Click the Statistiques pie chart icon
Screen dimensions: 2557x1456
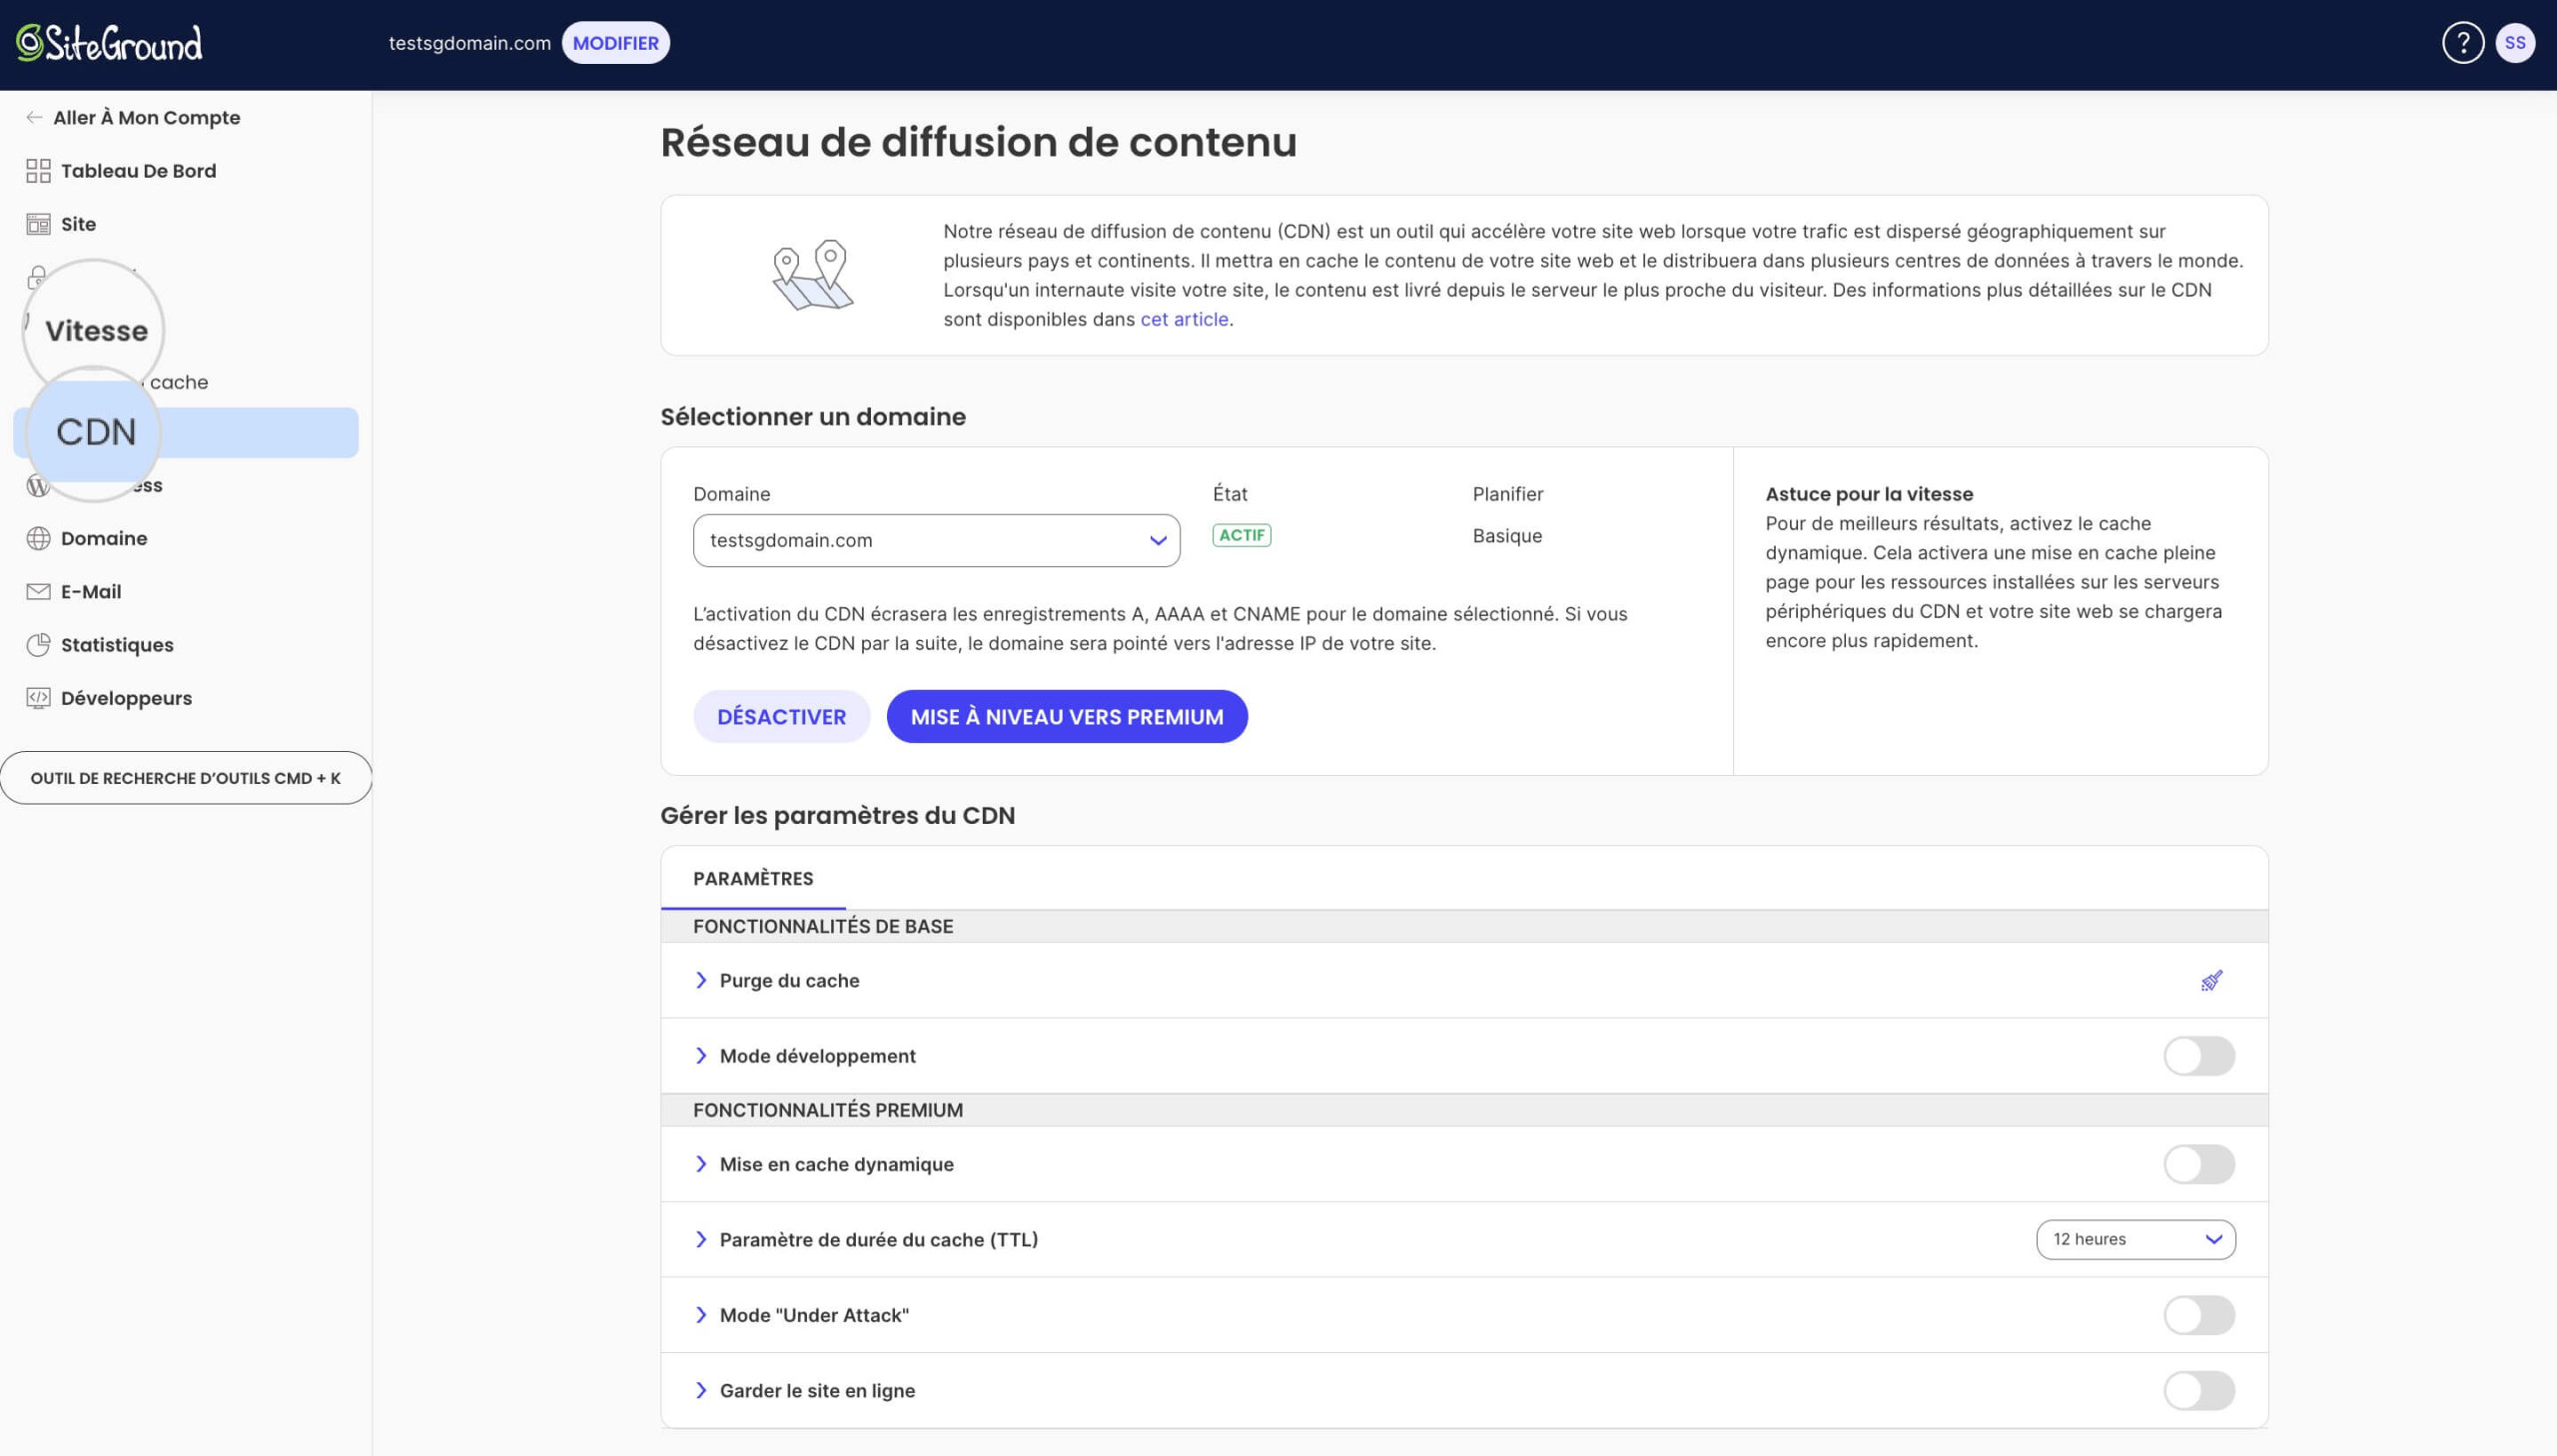pos(38,645)
